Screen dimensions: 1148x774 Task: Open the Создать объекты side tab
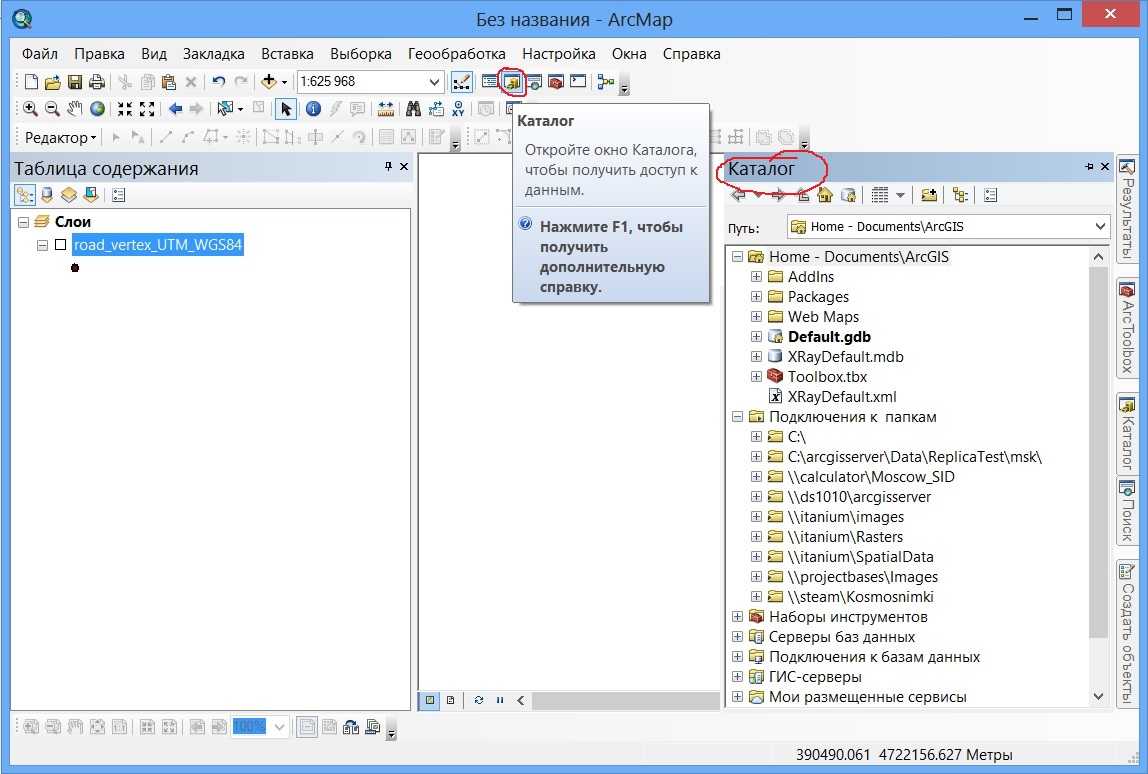coord(1128,633)
